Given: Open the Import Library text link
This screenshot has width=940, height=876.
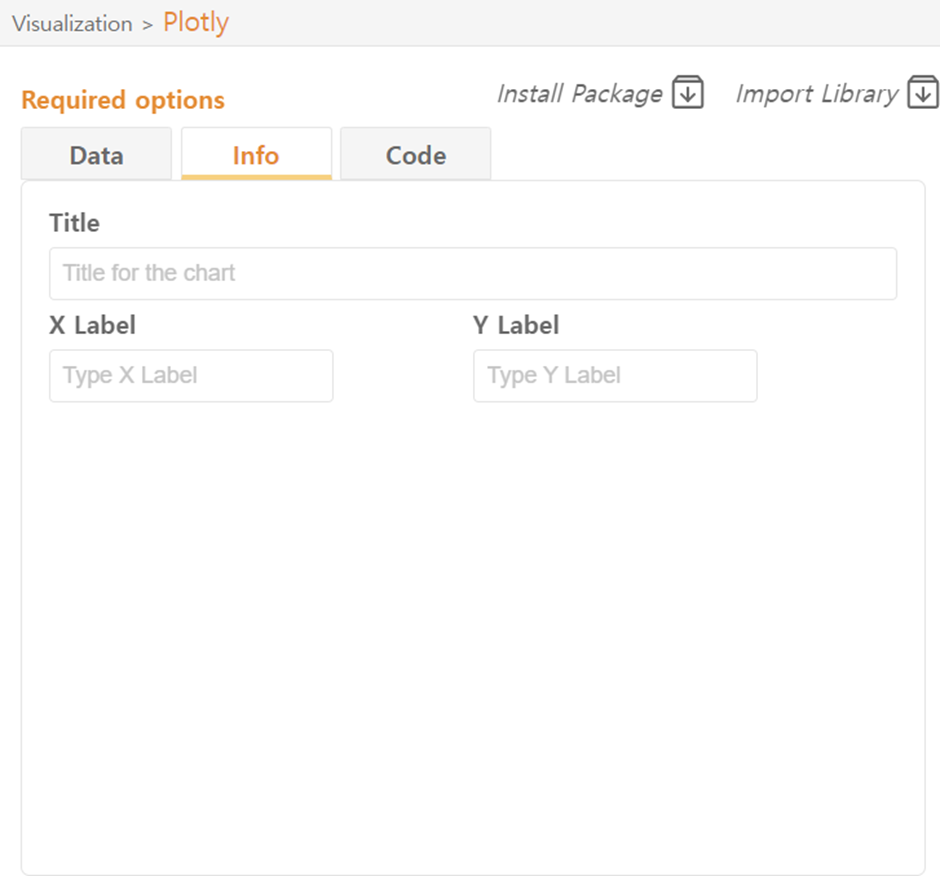Looking at the screenshot, I should [x=816, y=94].
